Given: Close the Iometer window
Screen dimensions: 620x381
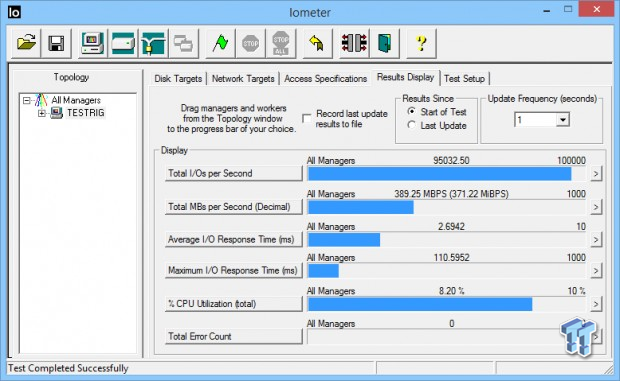Looking at the screenshot, I should click(597, 9).
